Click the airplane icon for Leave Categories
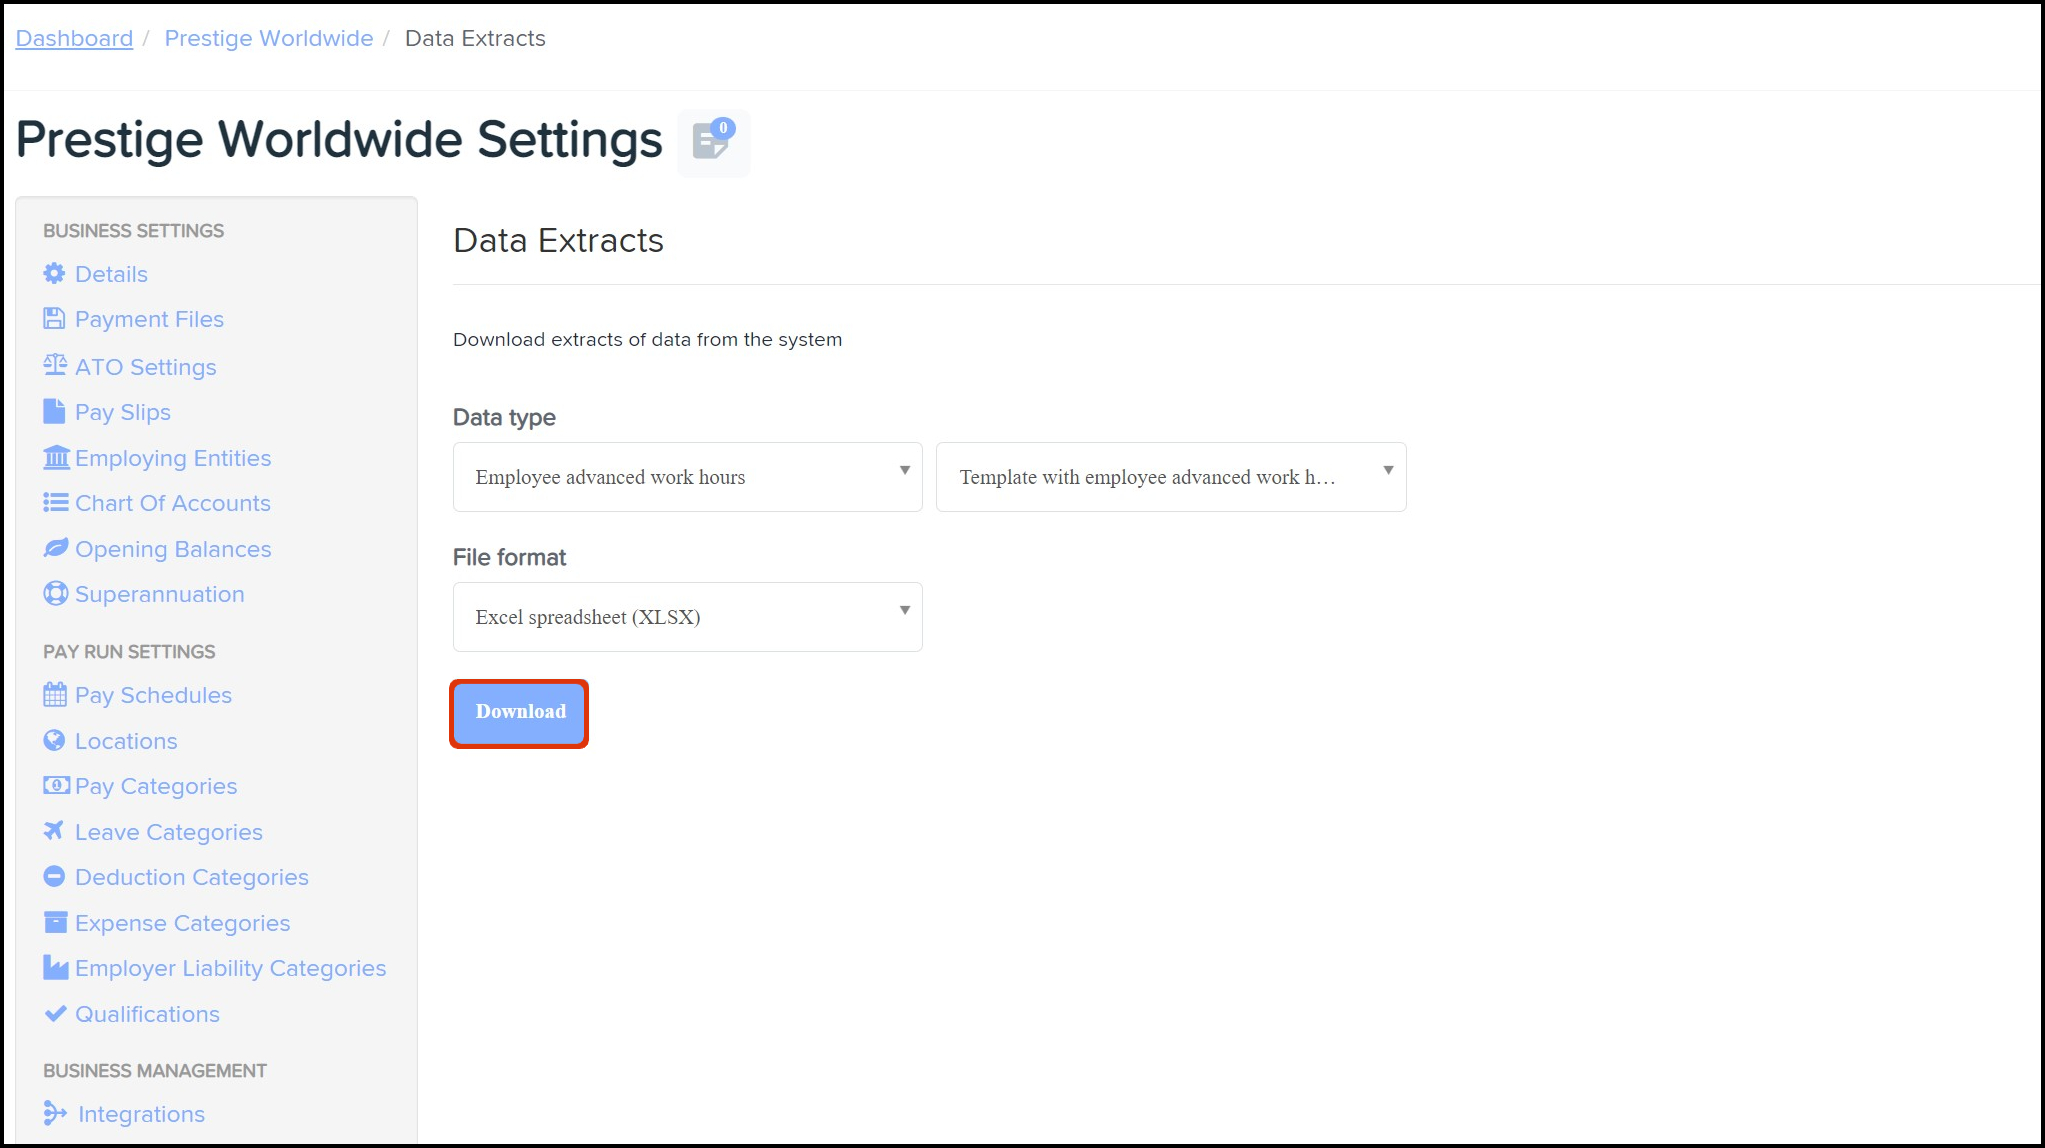 coord(54,830)
